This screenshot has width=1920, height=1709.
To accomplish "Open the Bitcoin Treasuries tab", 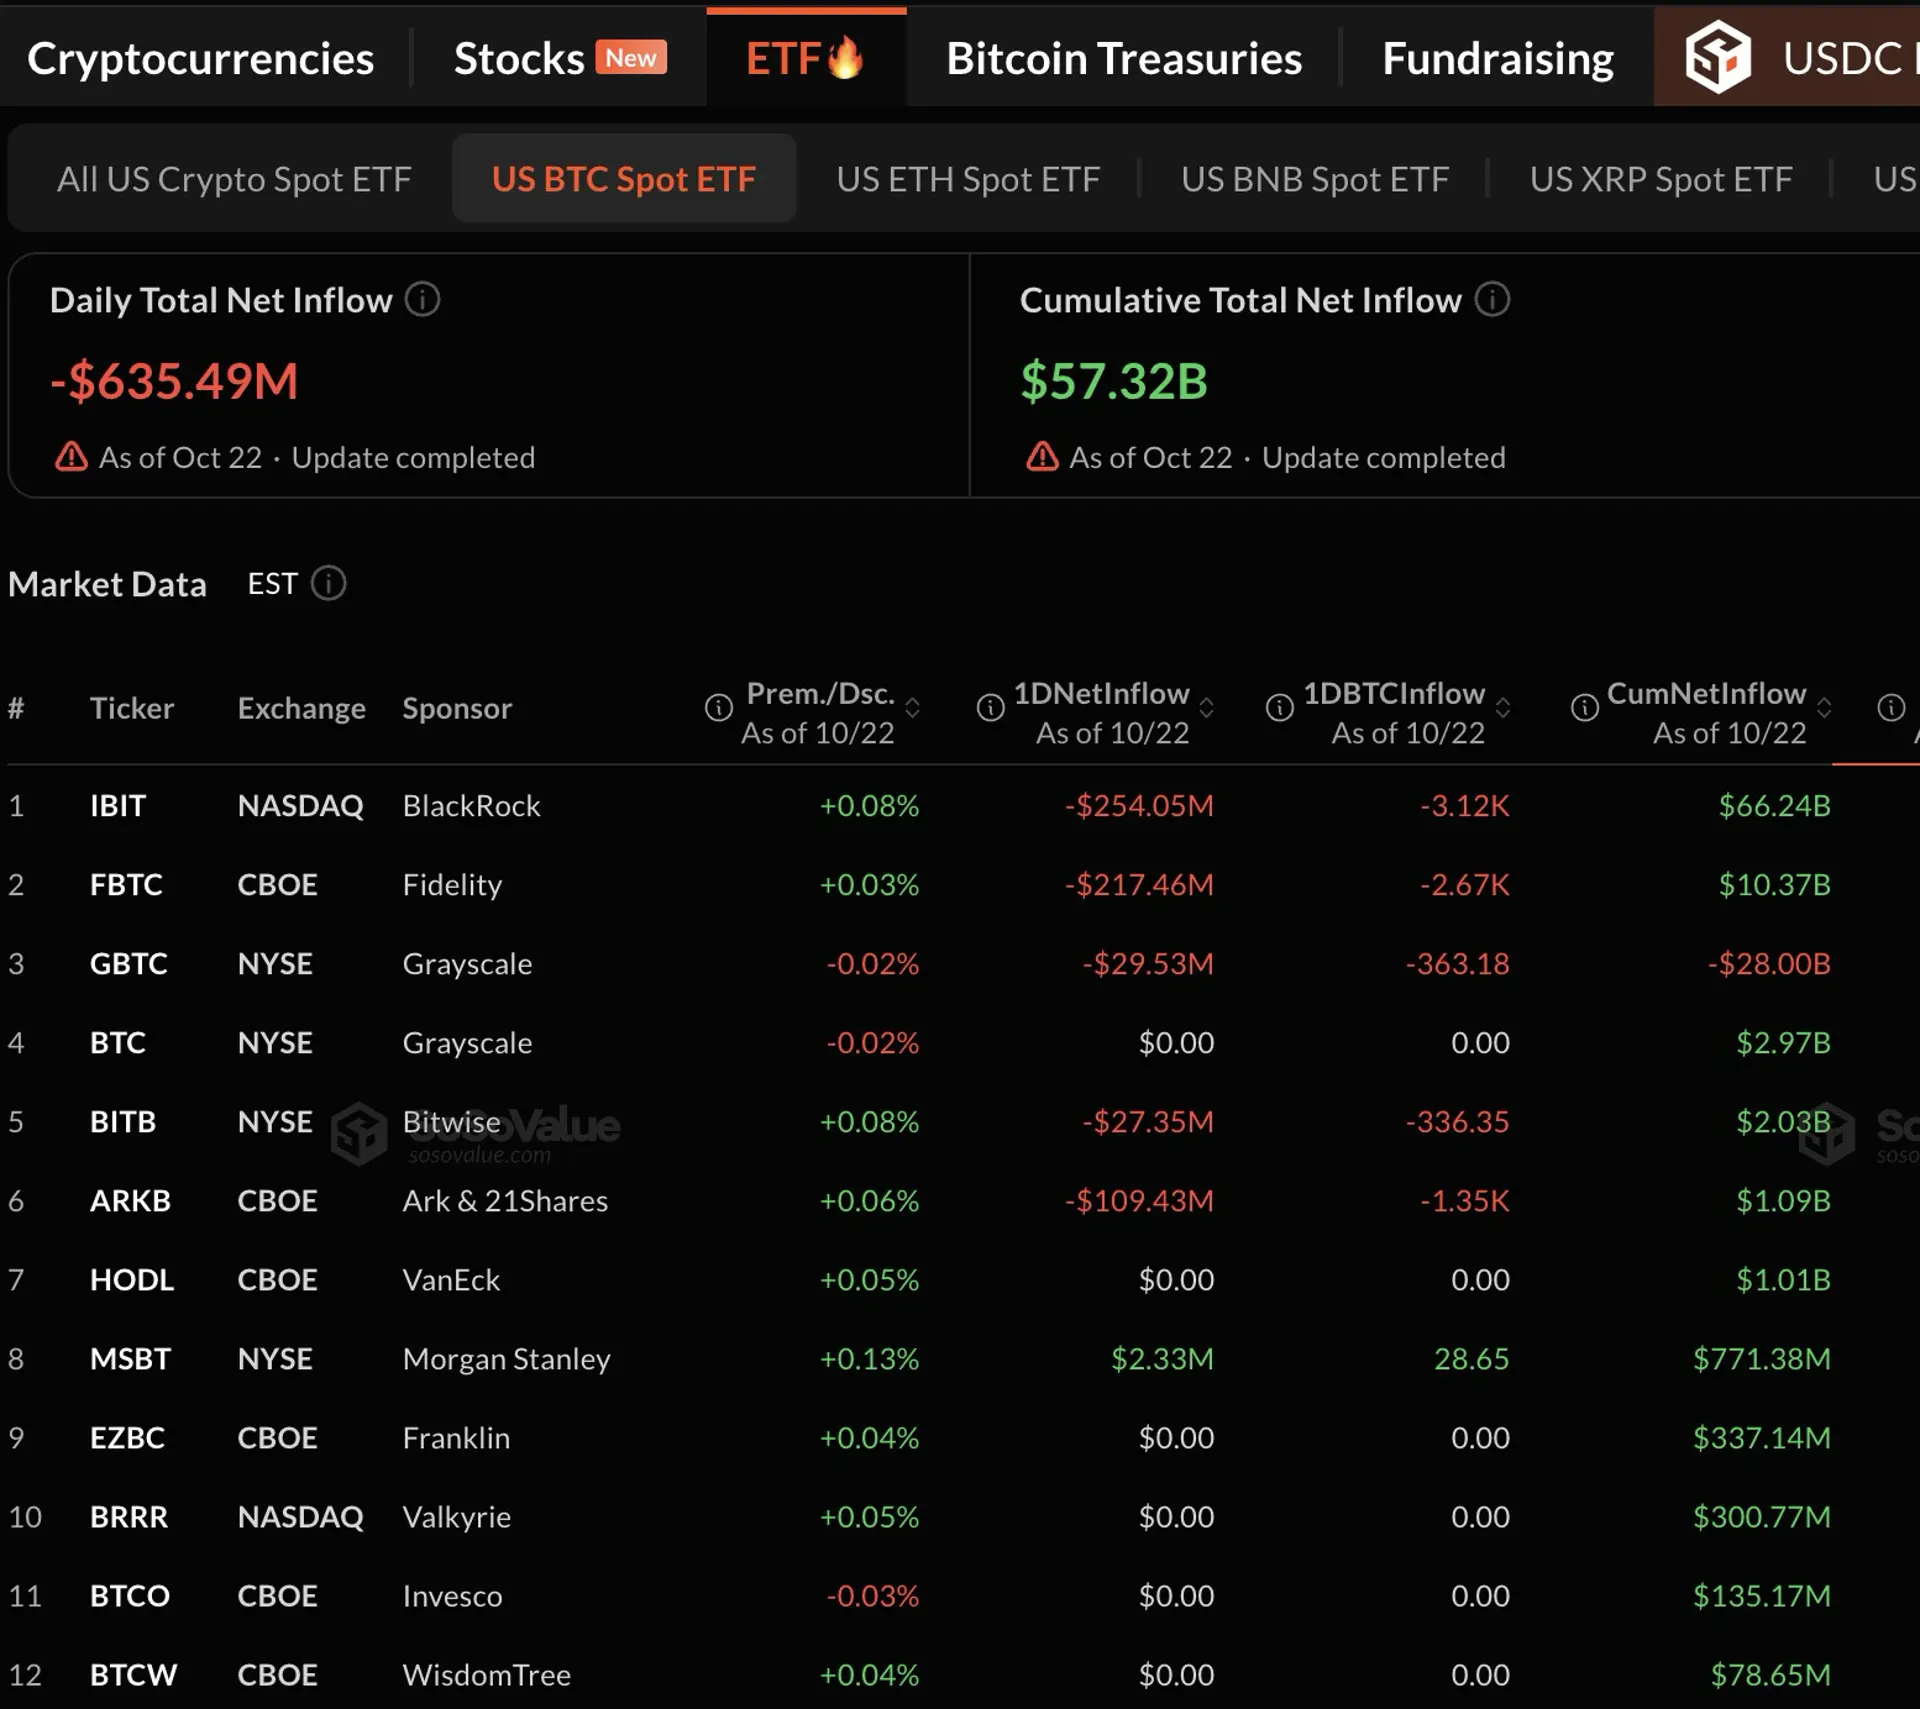I will pos(1124,58).
